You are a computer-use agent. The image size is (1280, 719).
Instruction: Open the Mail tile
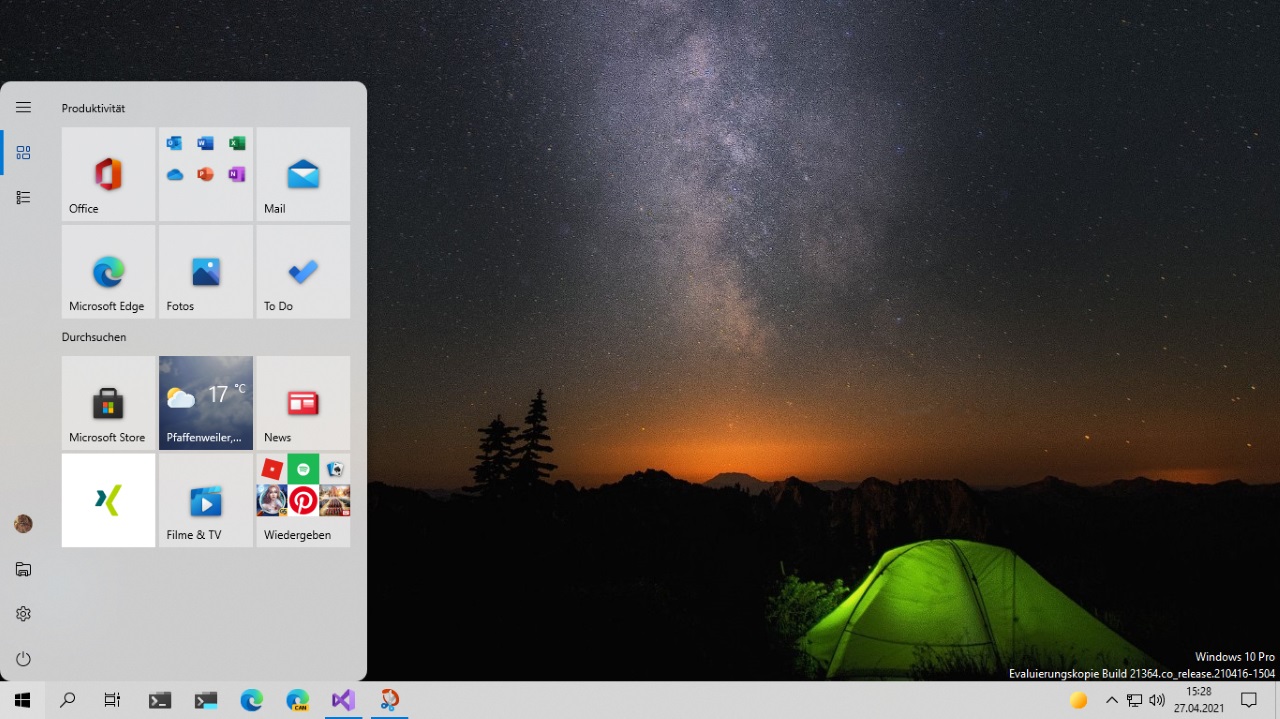tap(303, 174)
